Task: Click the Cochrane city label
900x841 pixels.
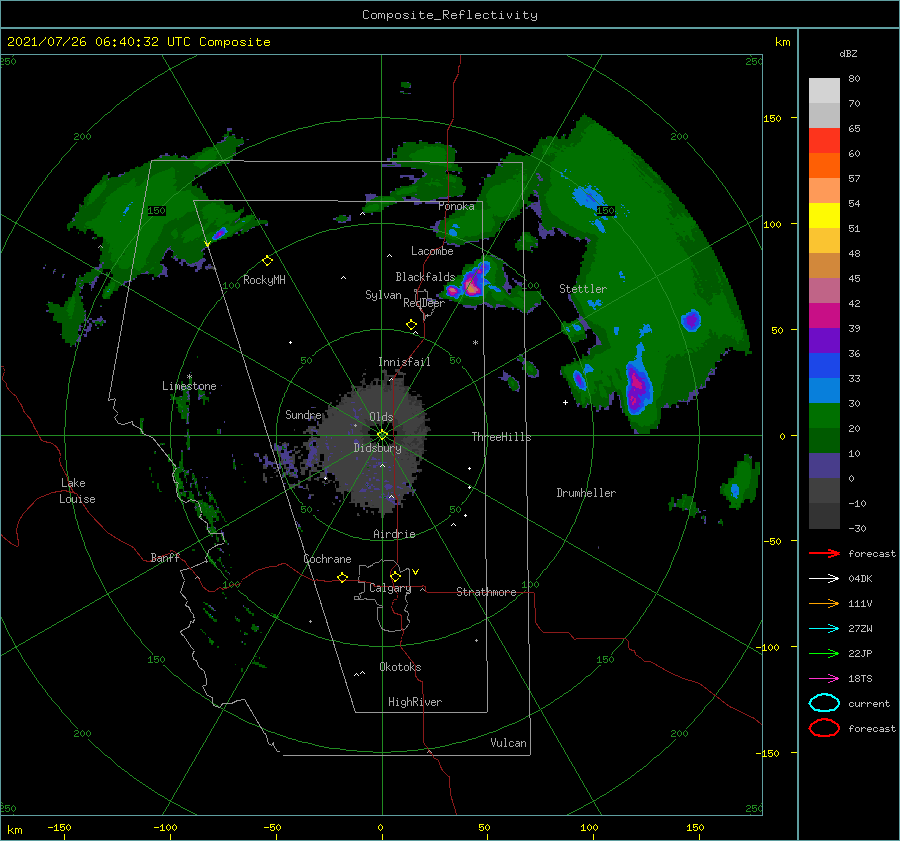Action: pyautogui.click(x=327, y=559)
